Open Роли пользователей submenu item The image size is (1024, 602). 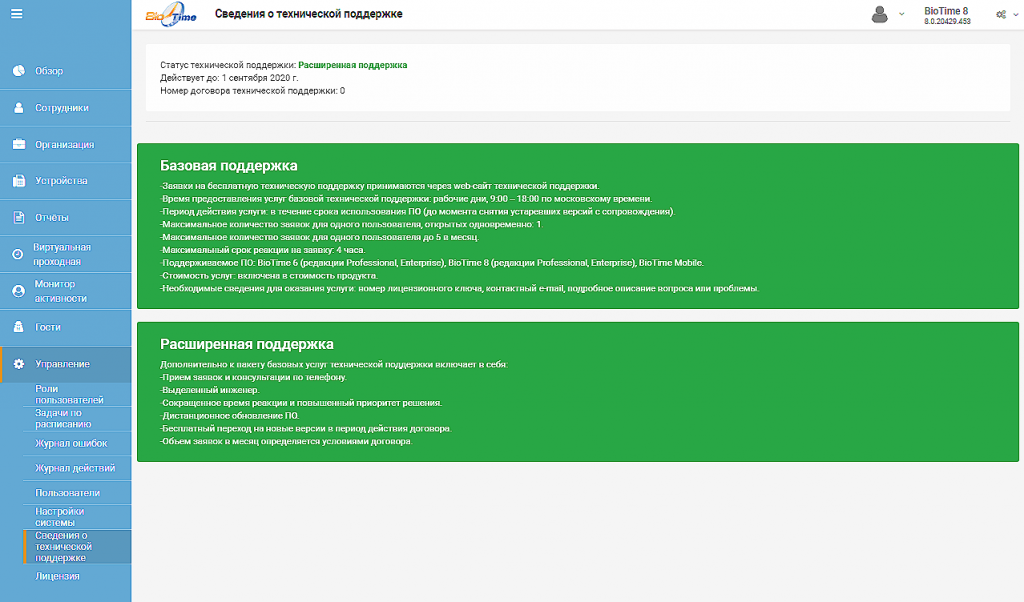(x=77, y=394)
